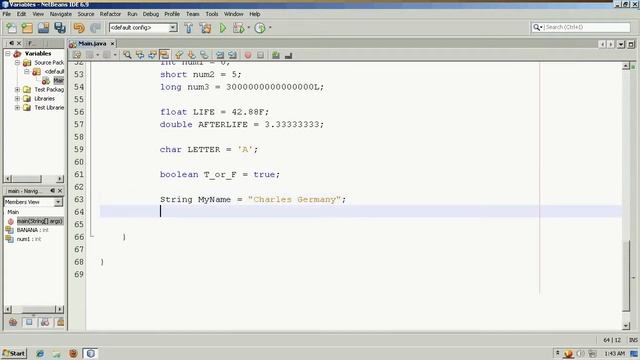Open the Debug menu
This screenshot has width=640, height=360.
click(151, 14)
